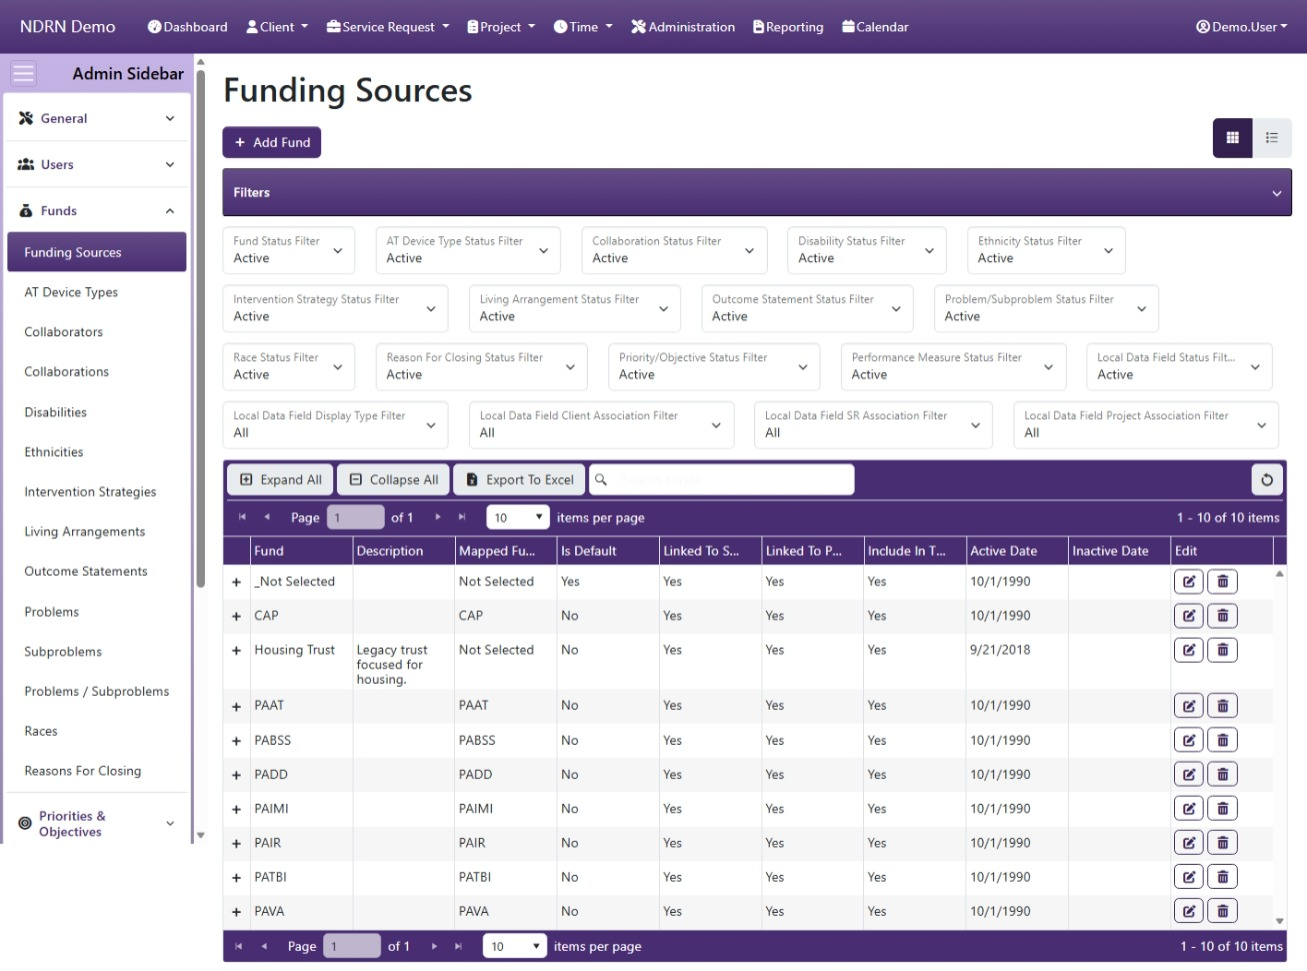Image resolution: width=1307 pixels, height=971 pixels.
Task: Open the Dashboard menu item
Action: 187,27
